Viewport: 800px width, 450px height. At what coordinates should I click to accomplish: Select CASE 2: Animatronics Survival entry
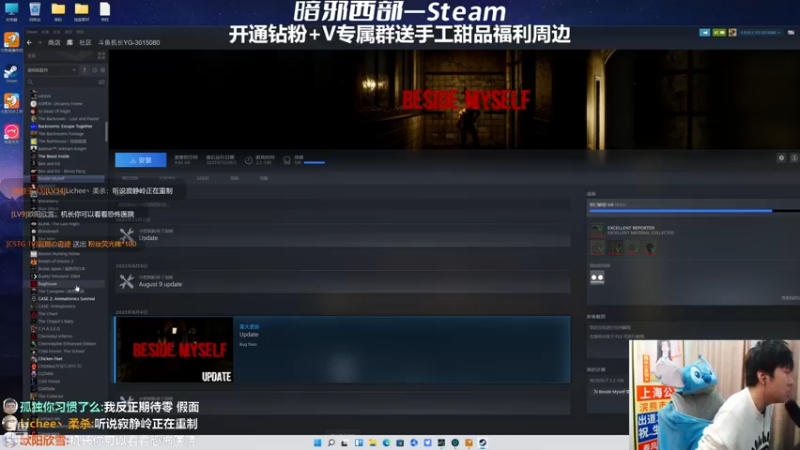click(66, 298)
